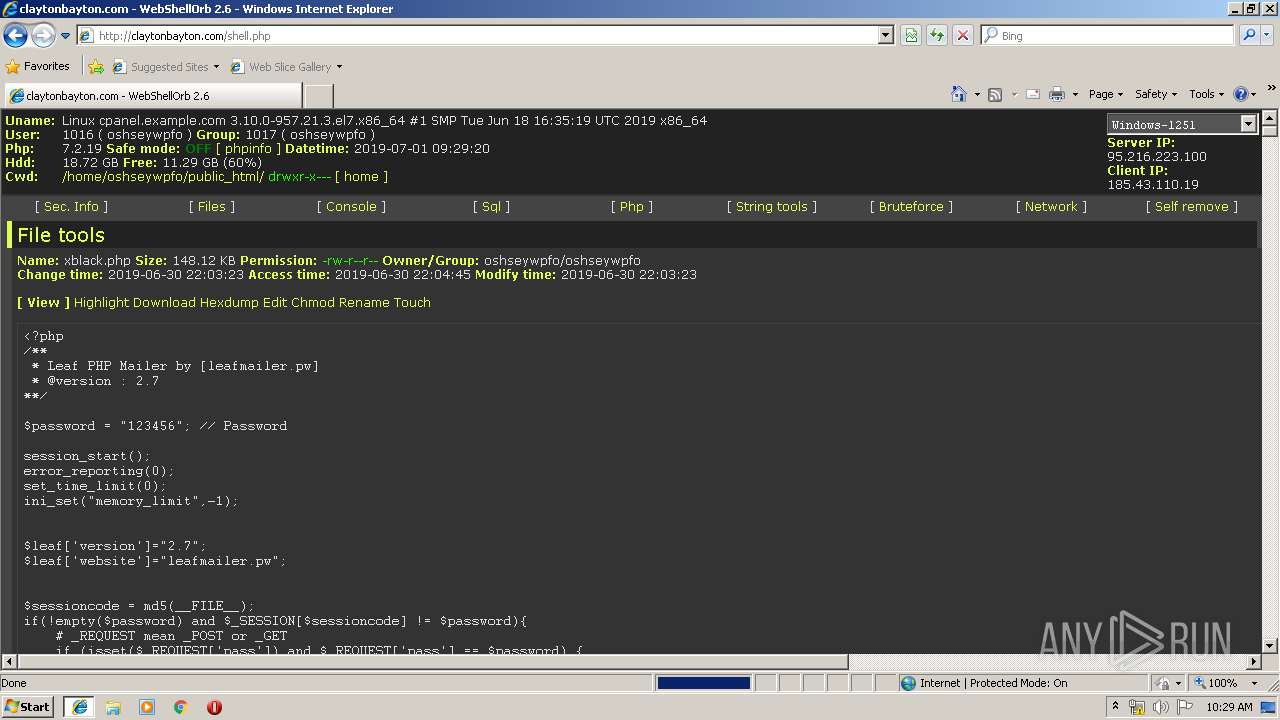Viewport: 1280px width, 720px height.
Task: Open the Hexdump file view
Action: pyautogui.click(x=229, y=302)
